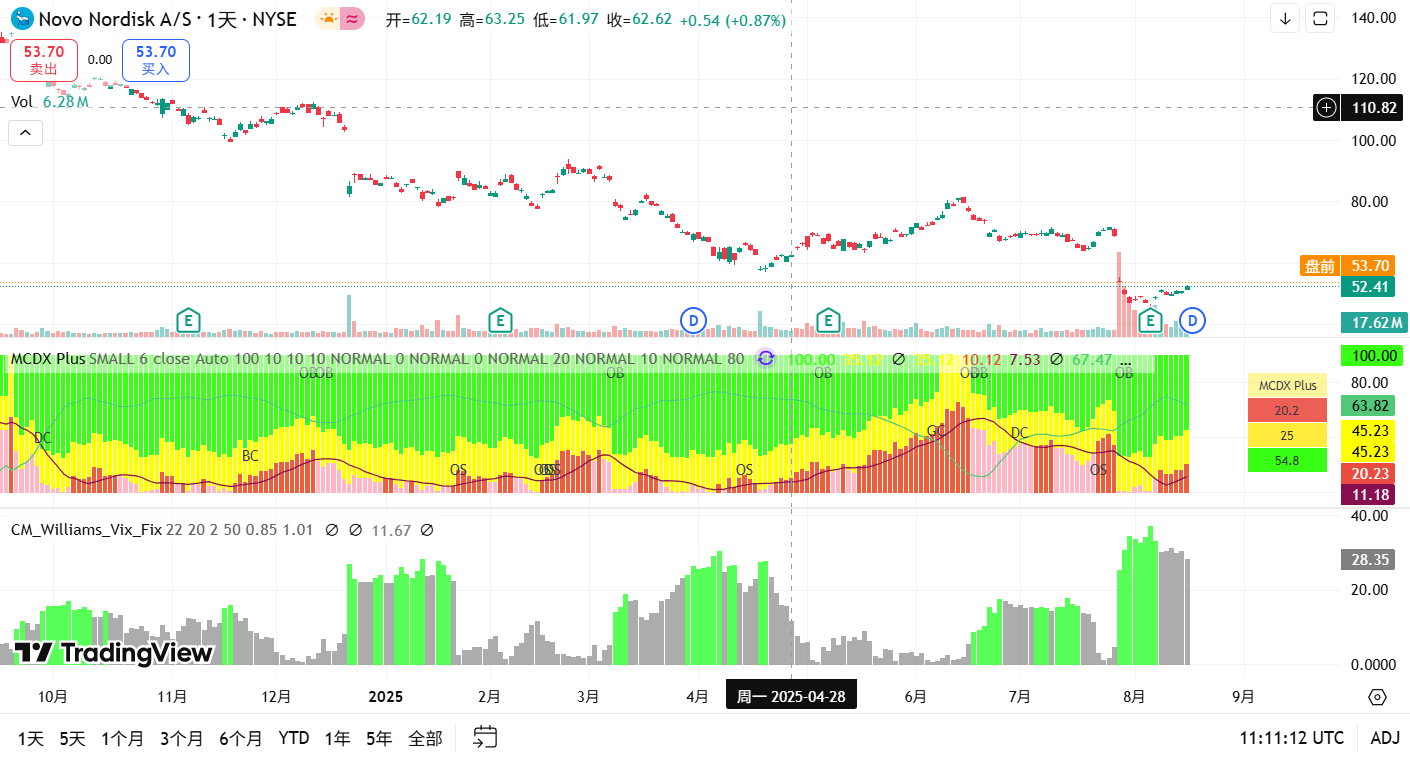Click the orange 盘前 pre-market price label
Viewport: 1410px width, 759px height.
pos(1319,266)
